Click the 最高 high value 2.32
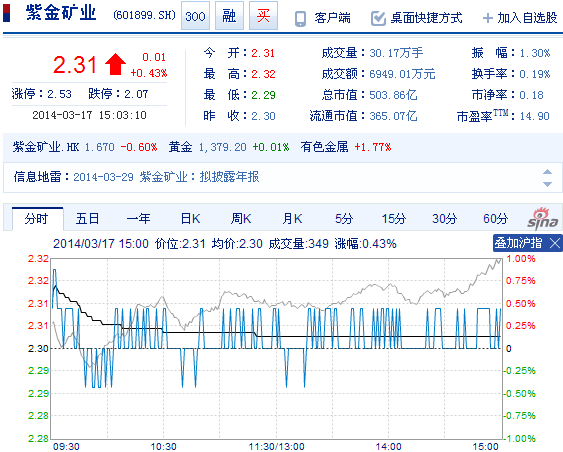Screen dimensions: 563x452 click(x=263, y=74)
